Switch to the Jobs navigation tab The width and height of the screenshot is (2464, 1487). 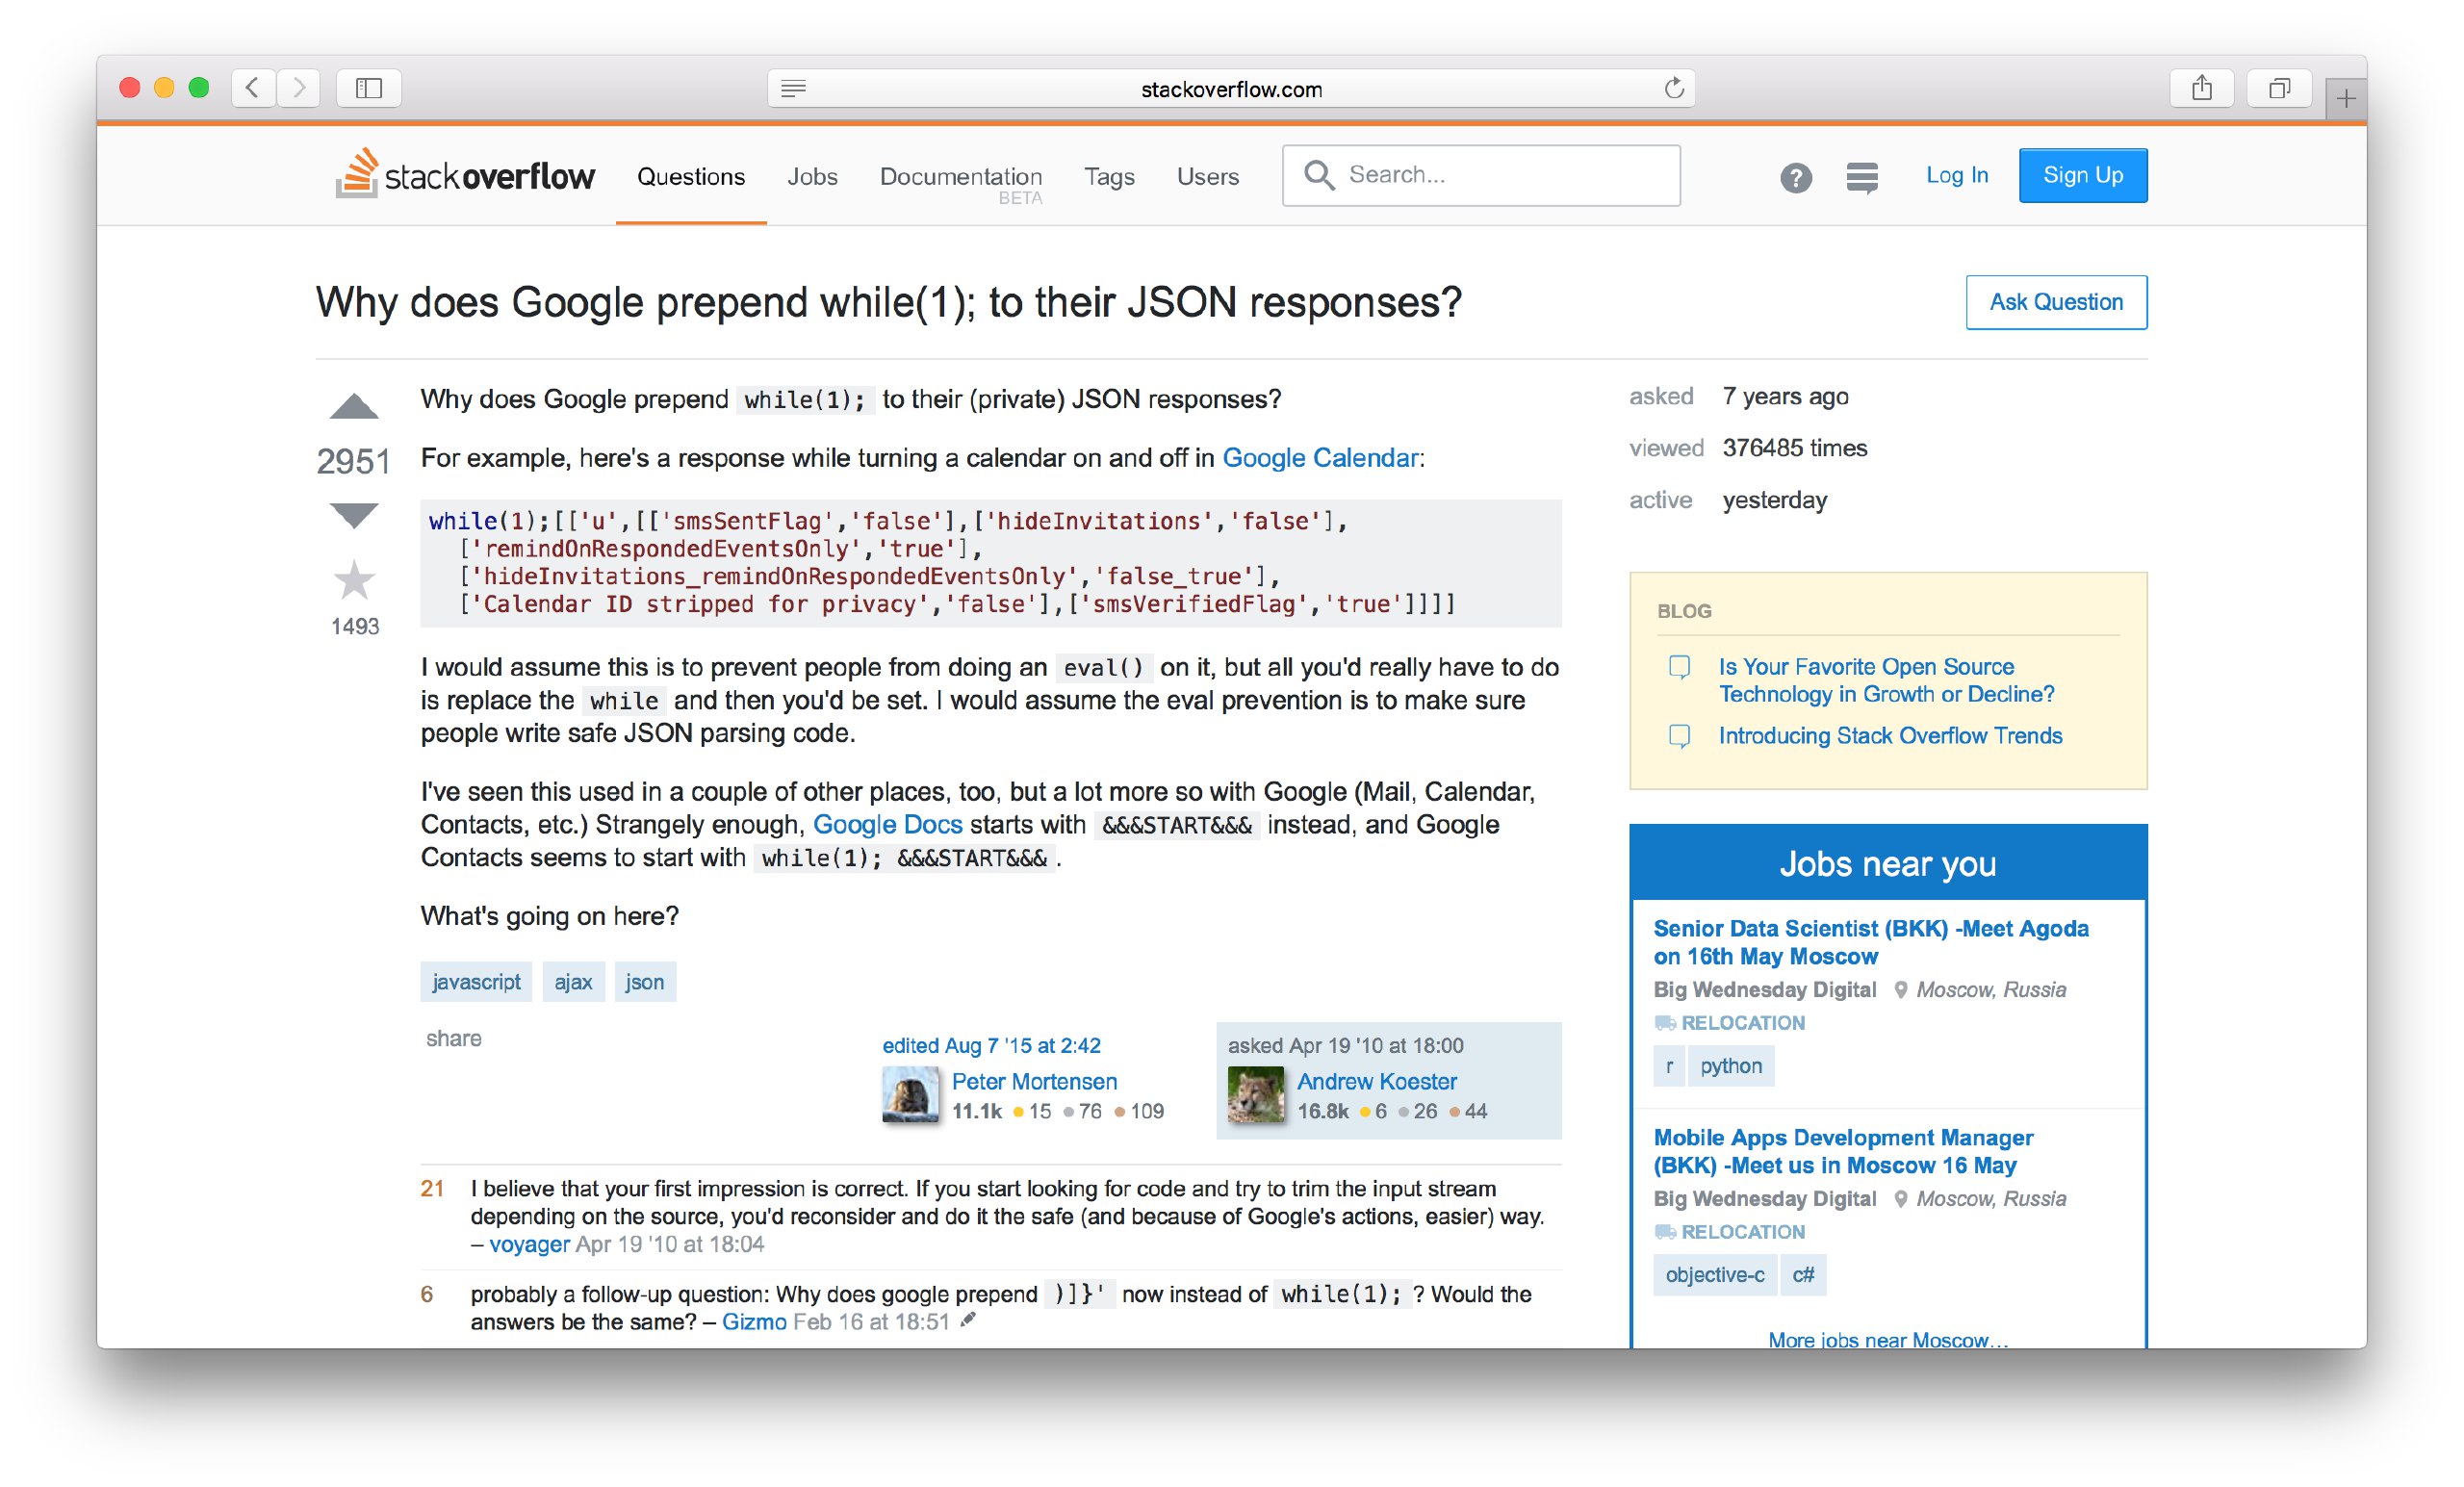point(811,176)
